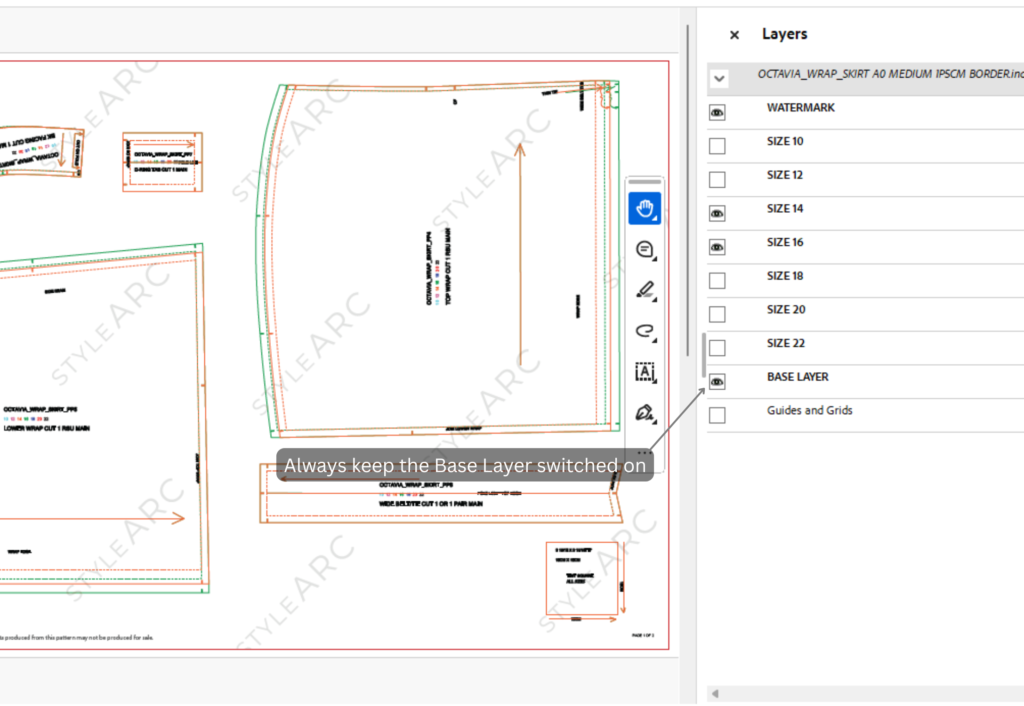Select the SIZE 16 layer name
The width and height of the screenshot is (1024, 706).
coord(785,242)
